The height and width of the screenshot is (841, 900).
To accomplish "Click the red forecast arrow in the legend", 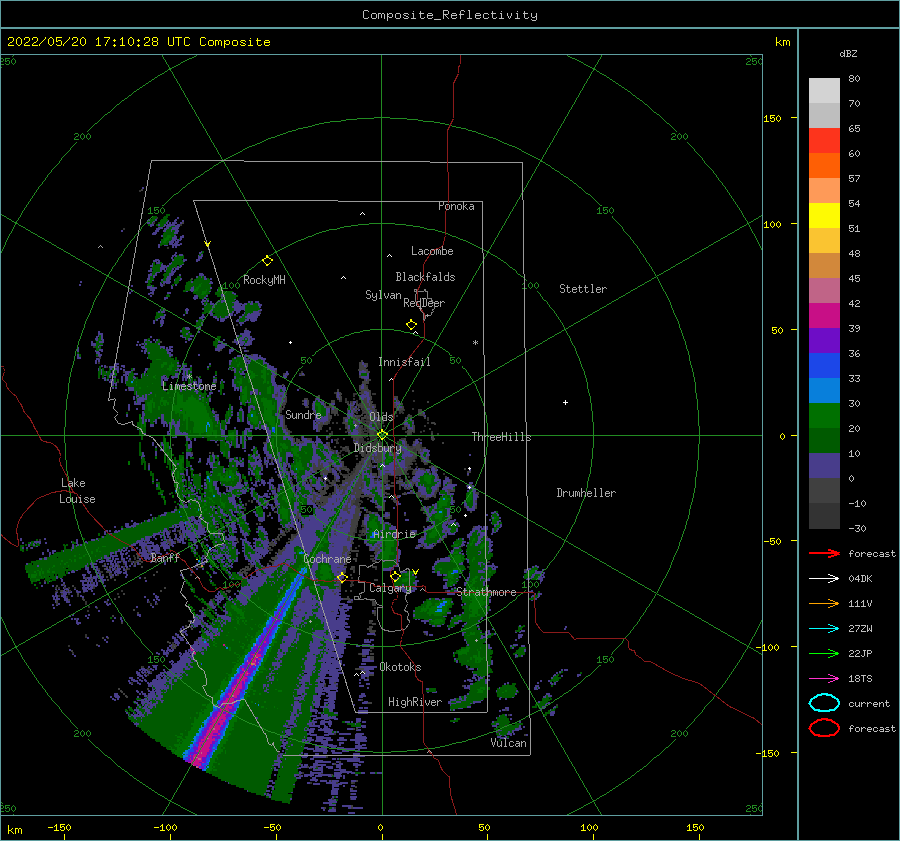I will point(824,553).
